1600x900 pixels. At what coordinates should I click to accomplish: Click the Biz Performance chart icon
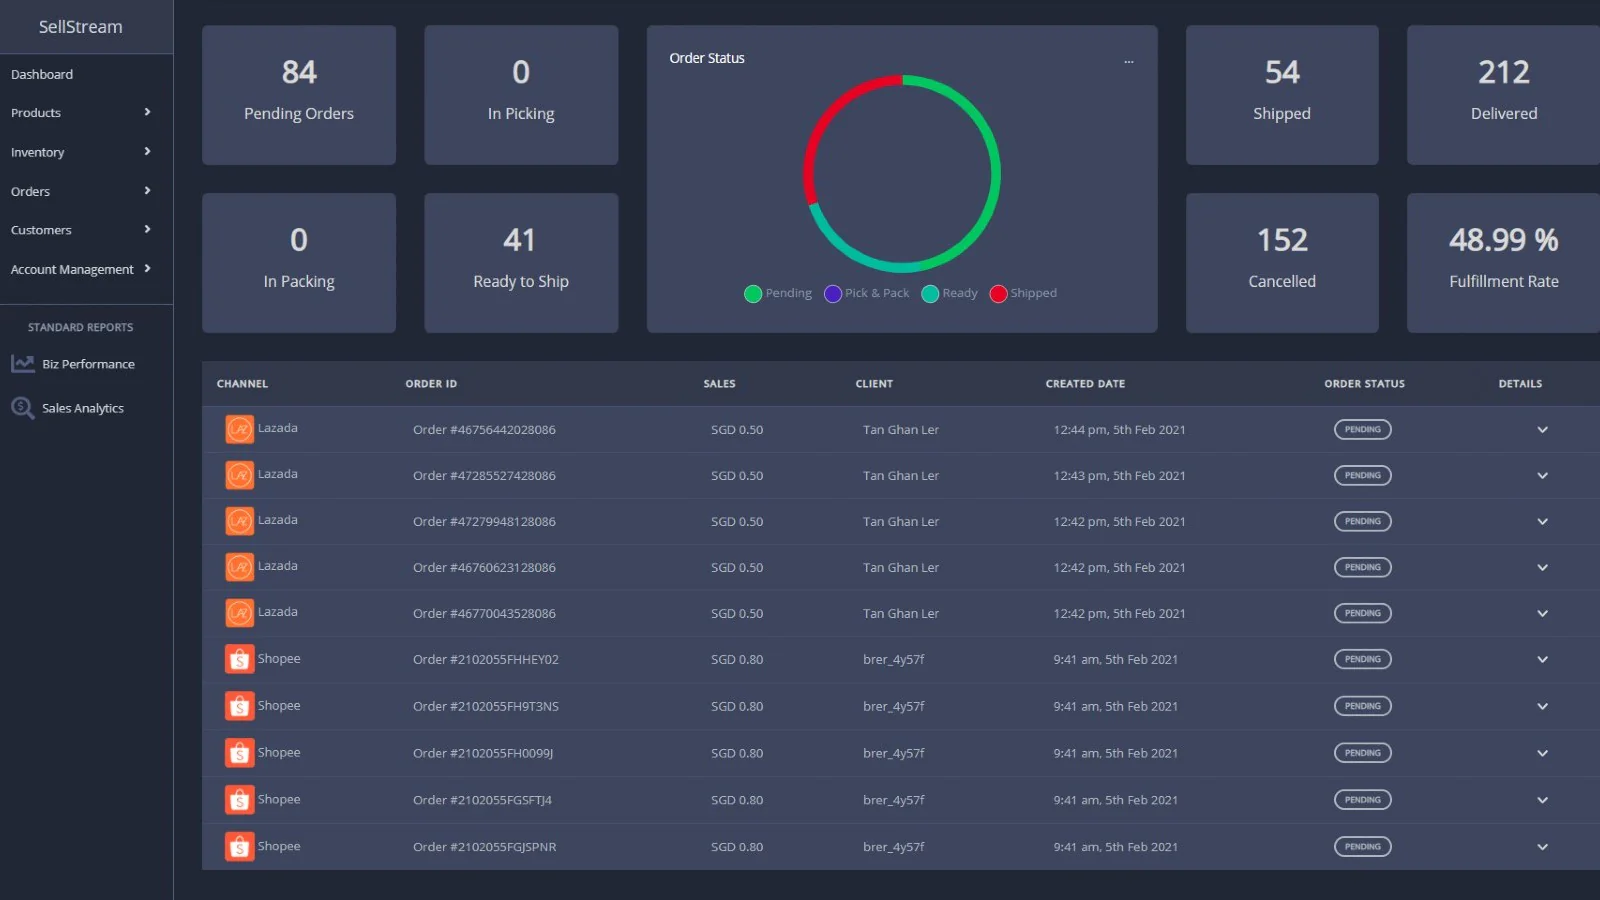pyautogui.click(x=22, y=364)
